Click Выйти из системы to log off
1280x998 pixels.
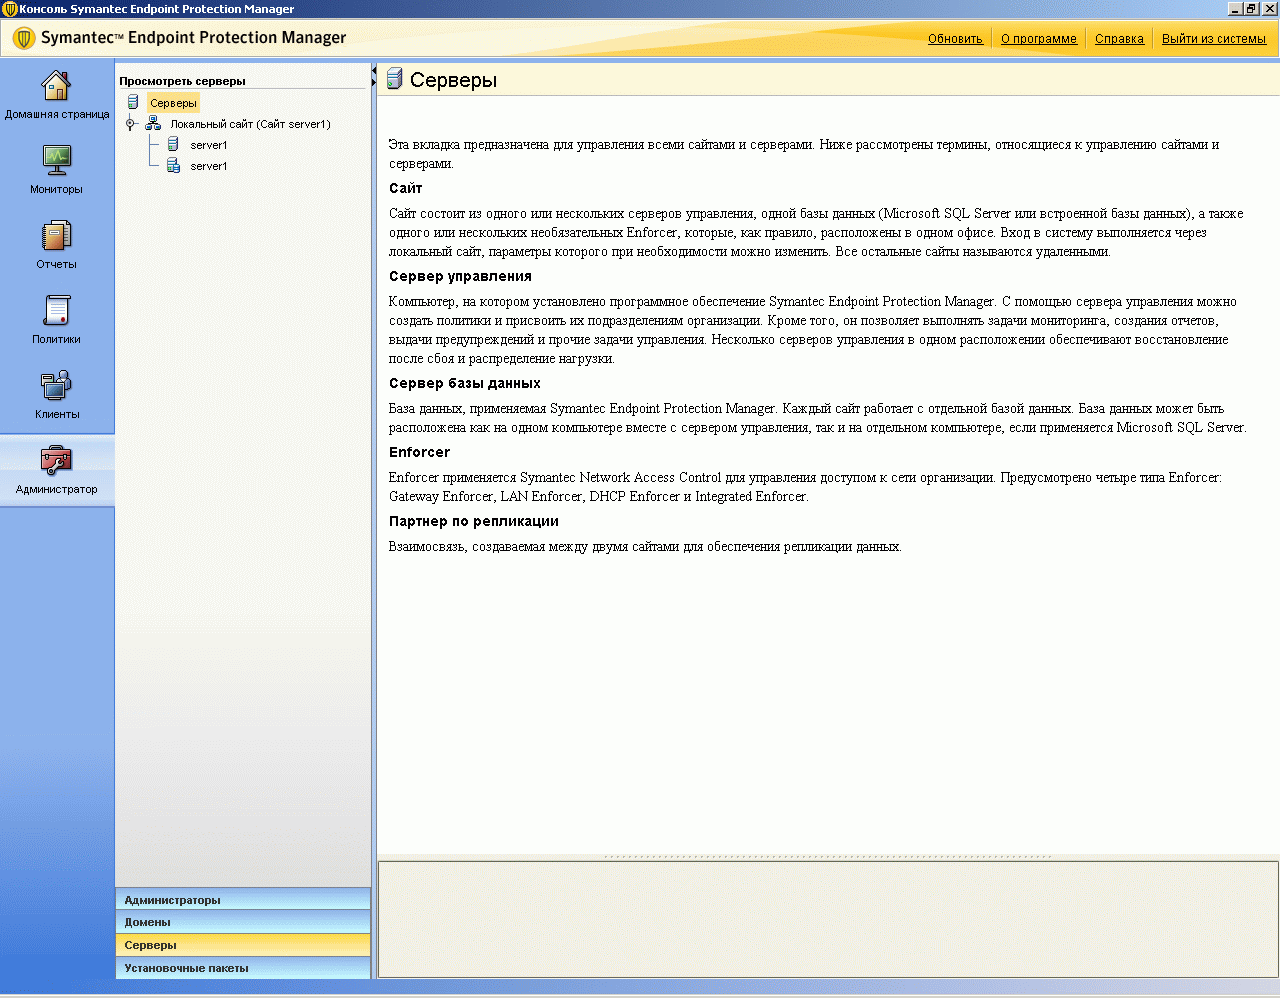pos(1214,39)
